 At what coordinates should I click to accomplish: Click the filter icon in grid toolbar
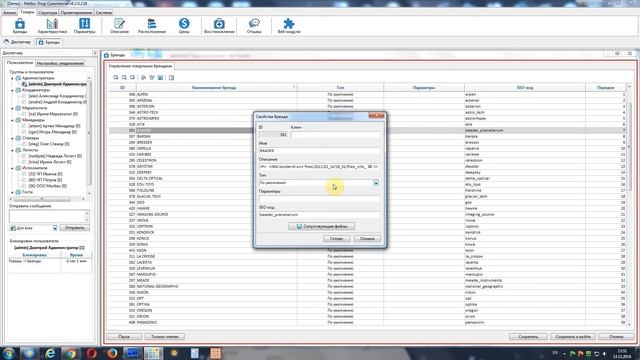pyautogui.click(x=152, y=78)
